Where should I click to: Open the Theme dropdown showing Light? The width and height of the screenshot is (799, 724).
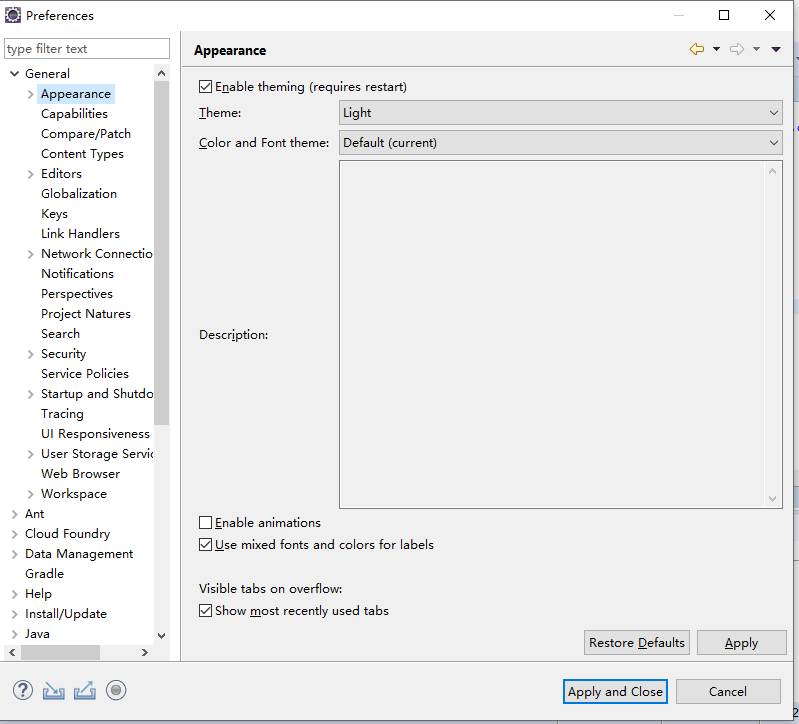tap(561, 113)
